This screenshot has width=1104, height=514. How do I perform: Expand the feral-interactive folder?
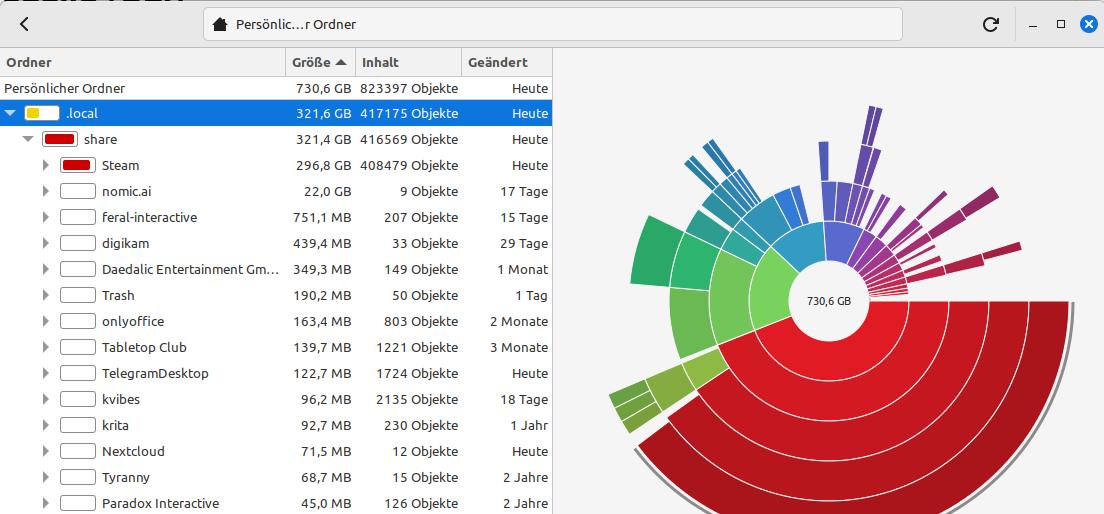(x=46, y=218)
